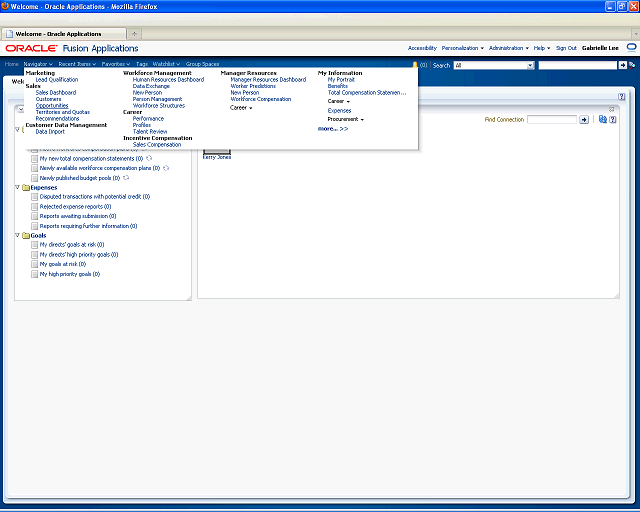Select Human Resources Dashboard entry
The width and height of the screenshot is (640, 512).
[x=169, y=80]
